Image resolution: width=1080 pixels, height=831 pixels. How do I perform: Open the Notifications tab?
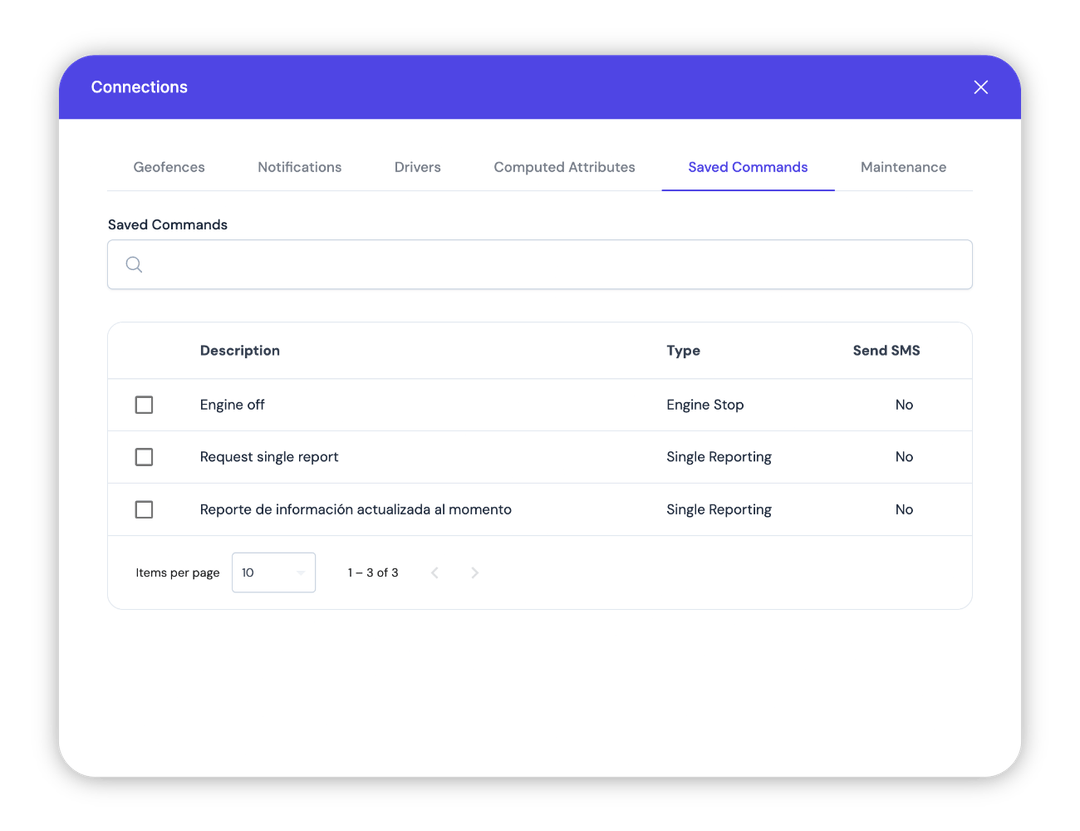tap(299, 167)
